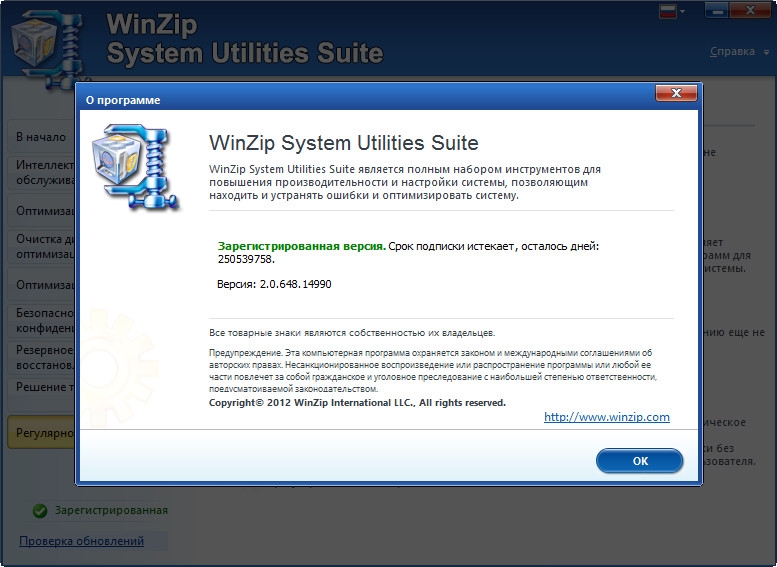Minimize the main WinZip window
The height and width of the screenshot is (567, 777).
tap(717, 10)
